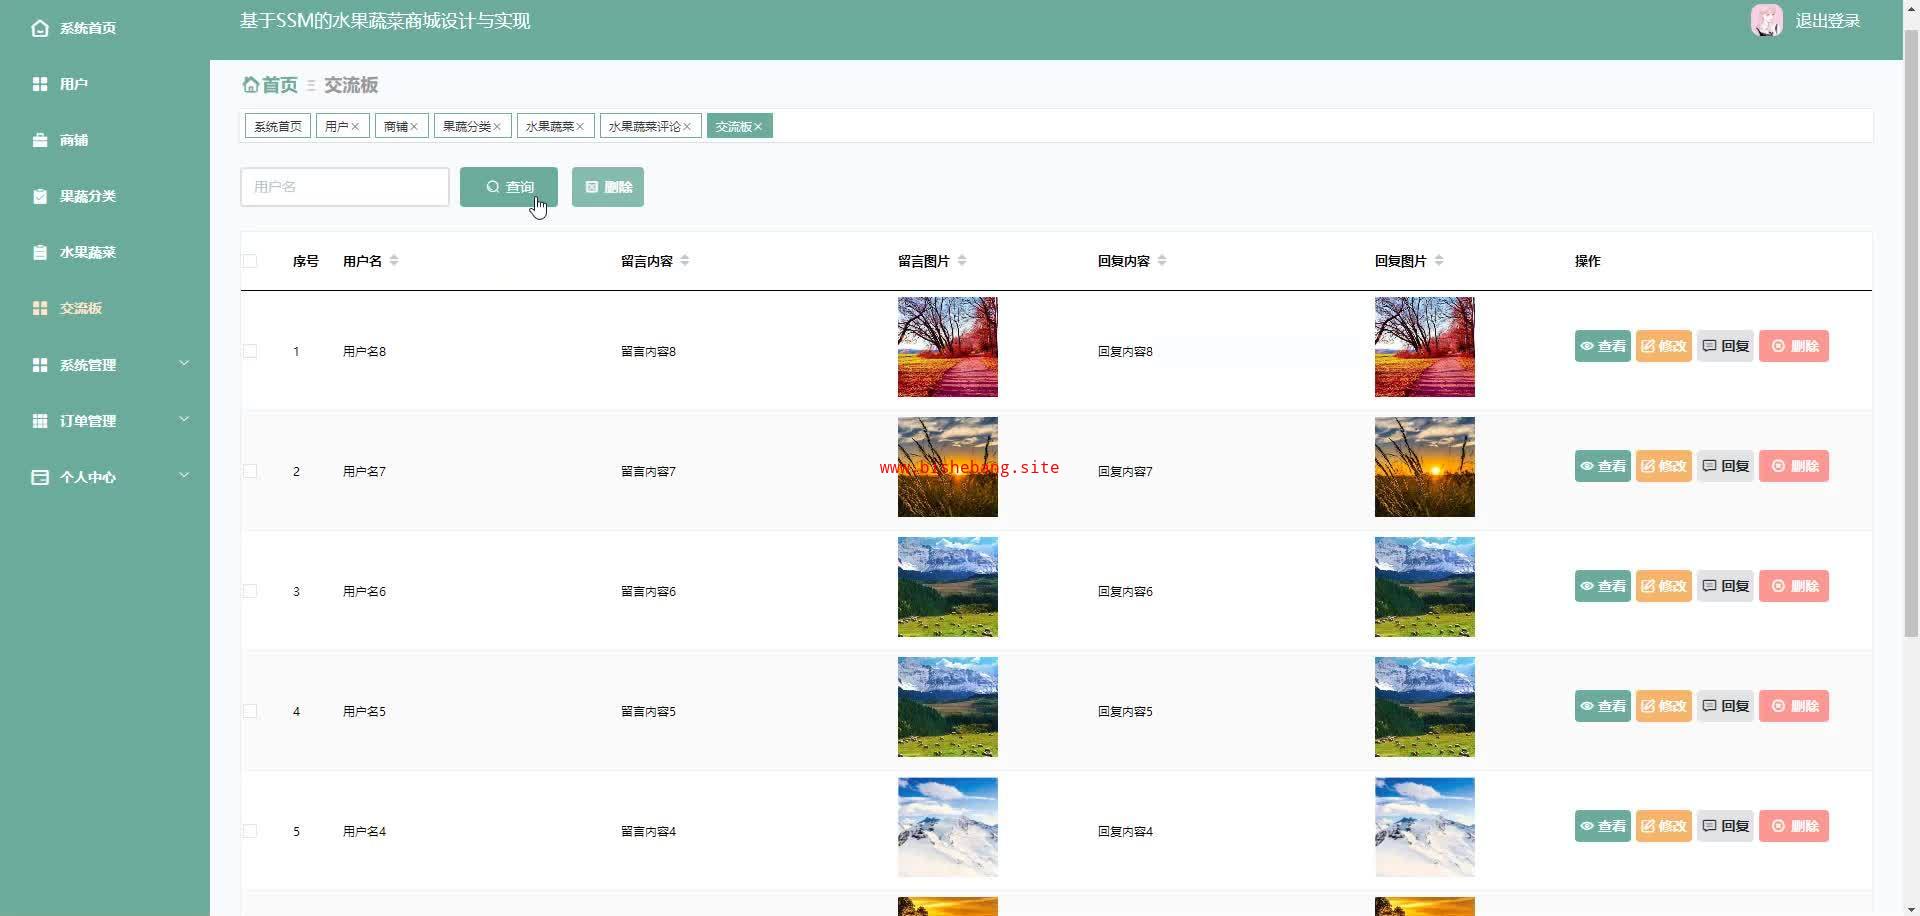Click the home icon beside 系统首页 in sidebar
The height and width of the screenshot is (916, 1920).
click(40, 28)
